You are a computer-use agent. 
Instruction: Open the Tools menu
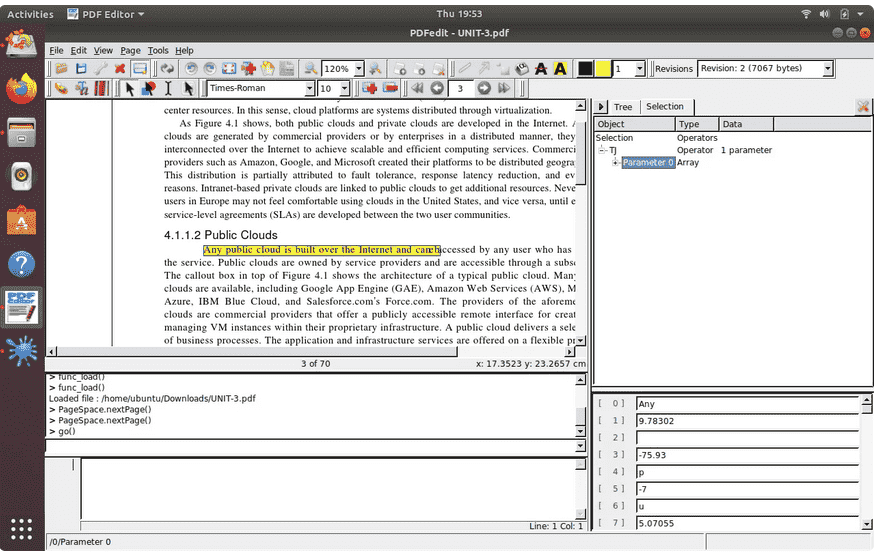pyautogui.click(x=158, y=50)
